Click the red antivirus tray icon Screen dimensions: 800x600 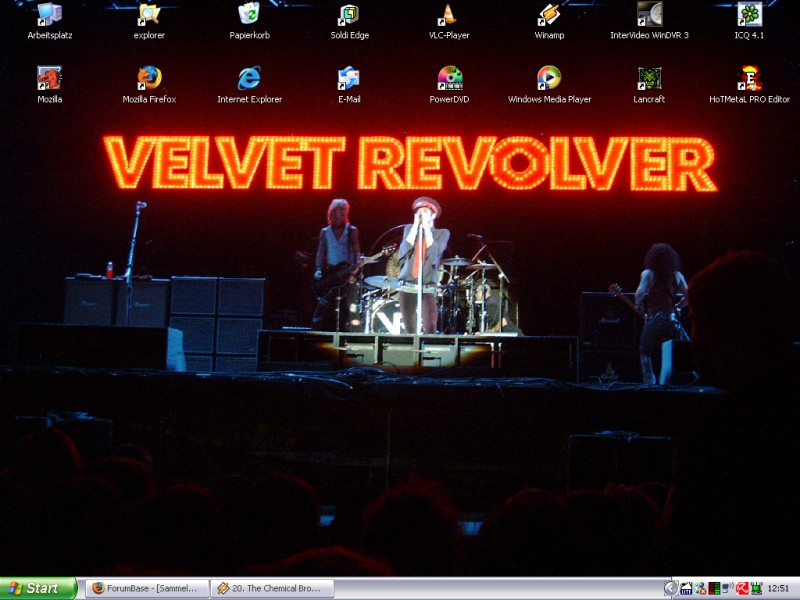[742, 589]
